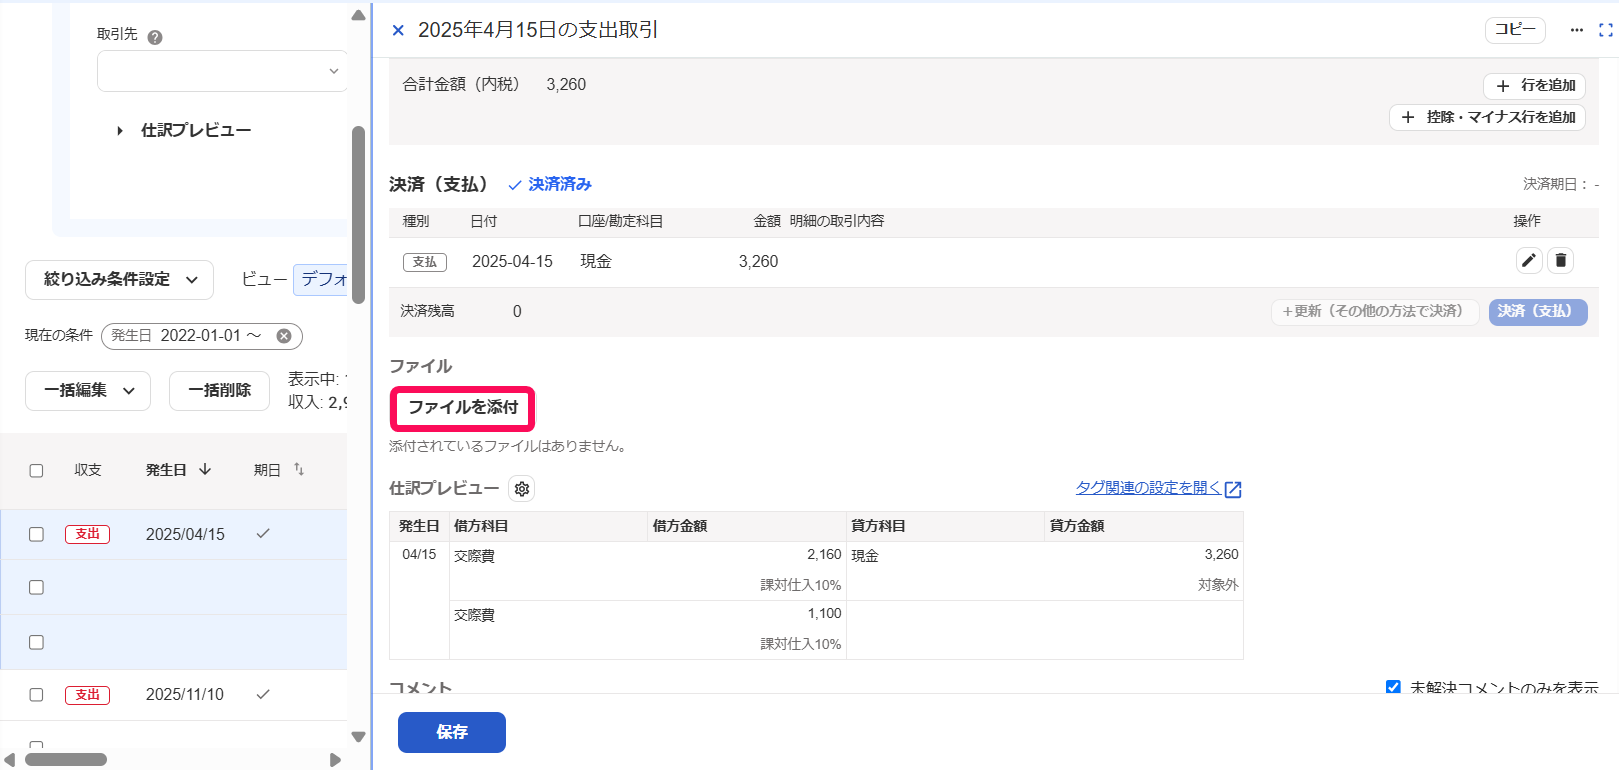Edit the 支払 settlement row with pencil icon
The width and height of the screenshot is (1619, 770).
click(x=1529, y=261)
